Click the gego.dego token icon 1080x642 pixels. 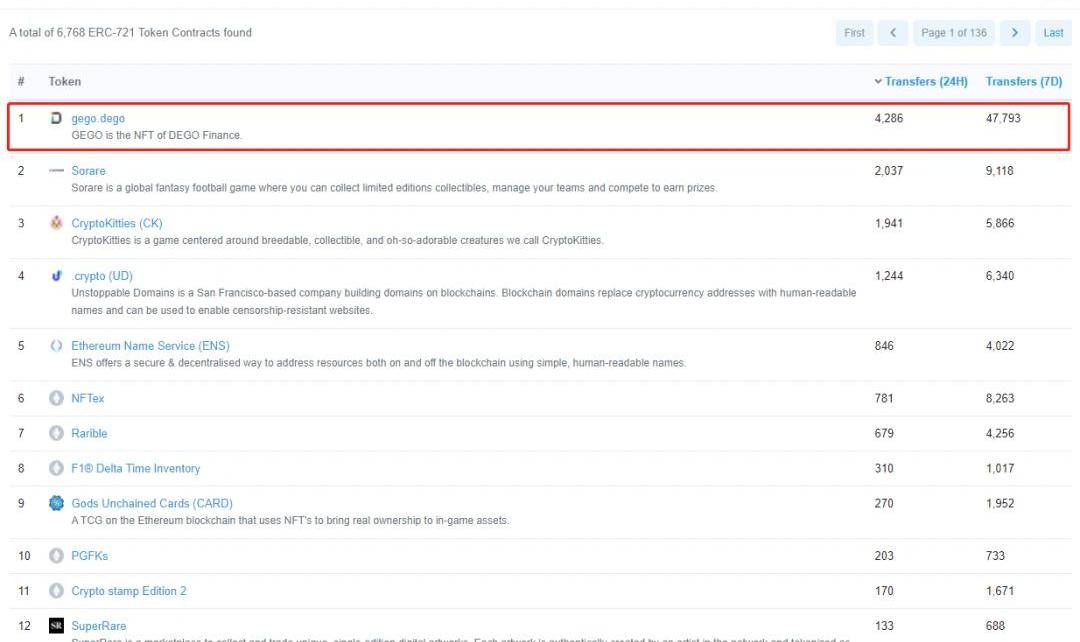56,118
